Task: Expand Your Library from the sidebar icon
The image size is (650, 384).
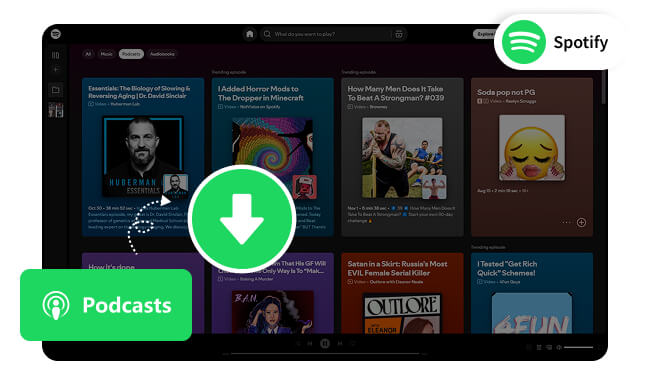Action: pyautogui.click(x=56, y=55)
